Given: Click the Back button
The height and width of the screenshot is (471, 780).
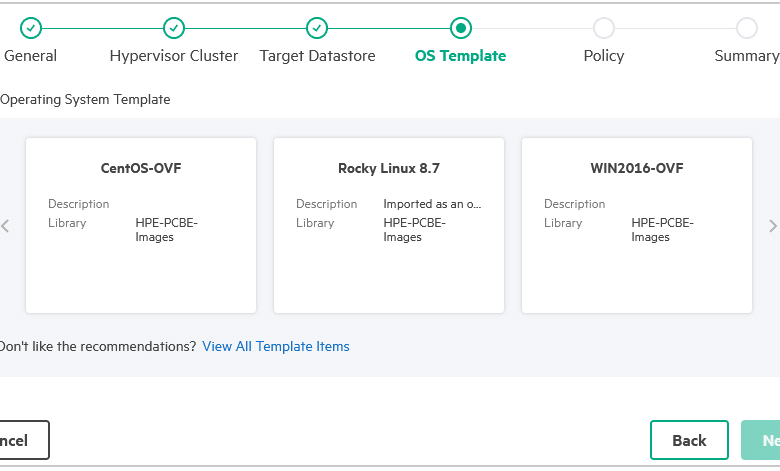Looking at the screenshot, I should pos(689,440).
